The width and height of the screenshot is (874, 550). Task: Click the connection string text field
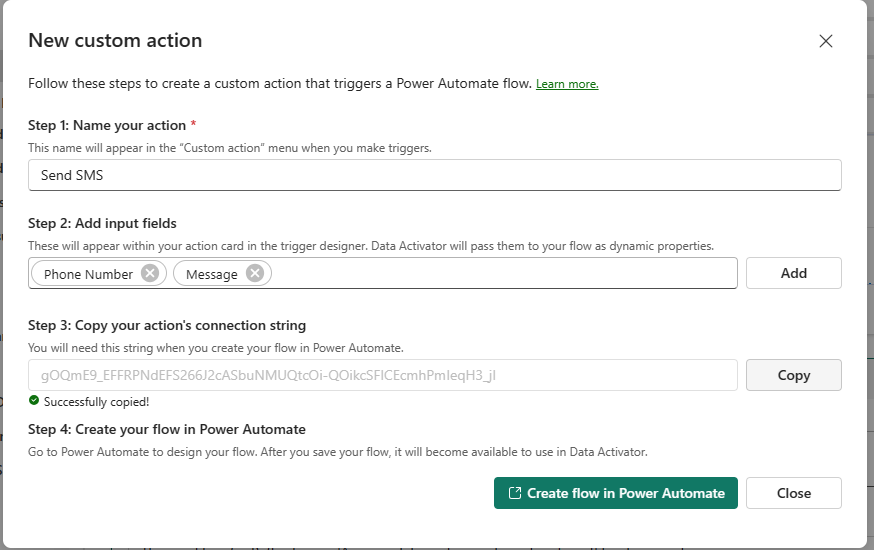[383, 375]
